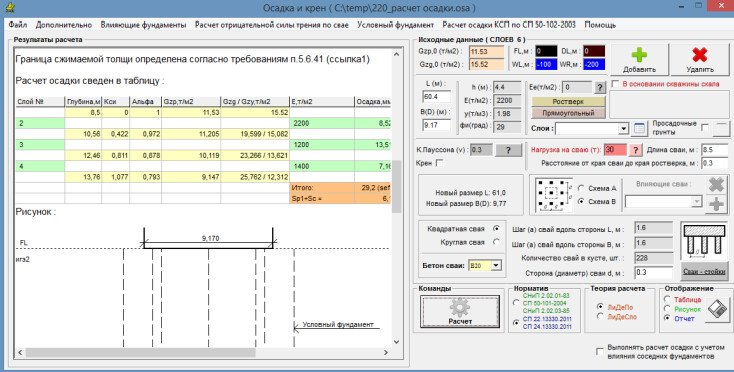The width and height of the screenshot is (734, 372).
Task: Click the Ростверк button
Action: (568, 102)
